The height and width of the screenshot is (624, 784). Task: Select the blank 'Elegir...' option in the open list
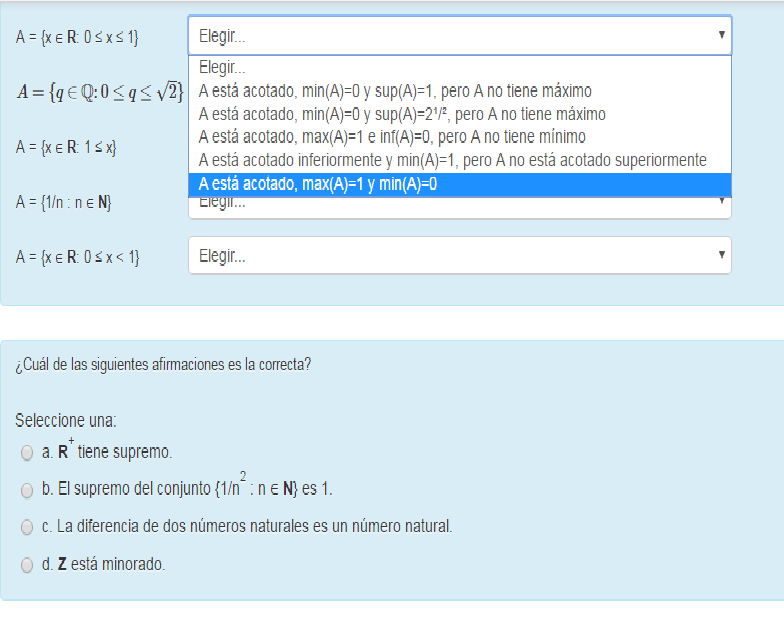pos(222,68)
